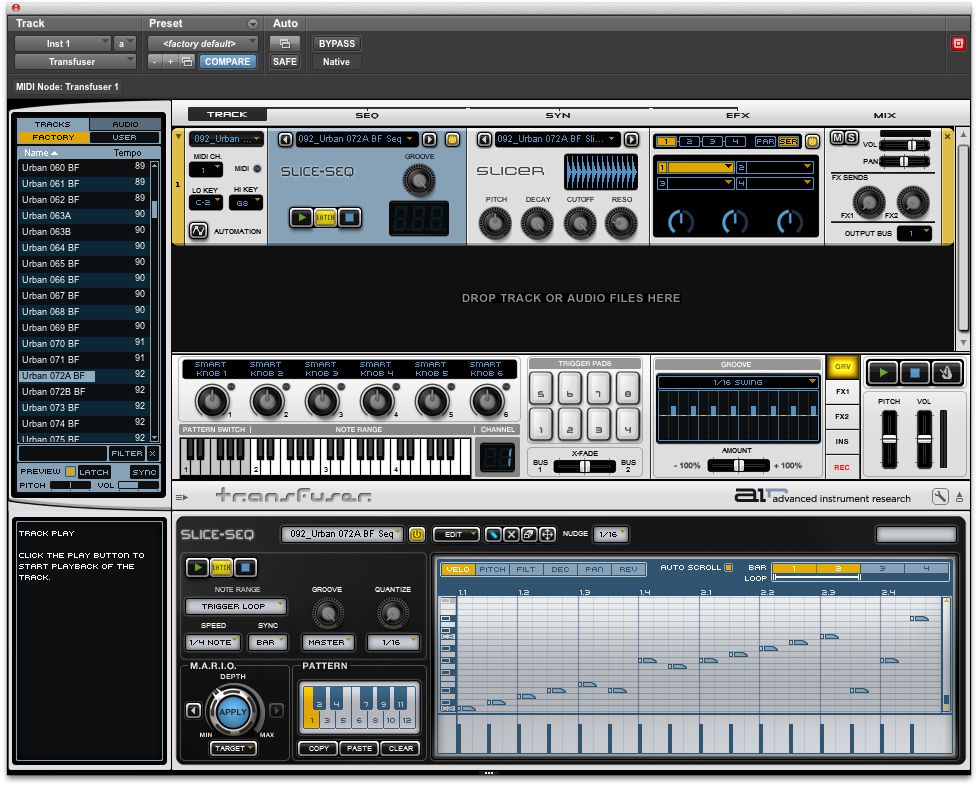Open the 1/16 SWING groove dropdown
Viewport: 978px width, 786px height.
click(738, 382)
